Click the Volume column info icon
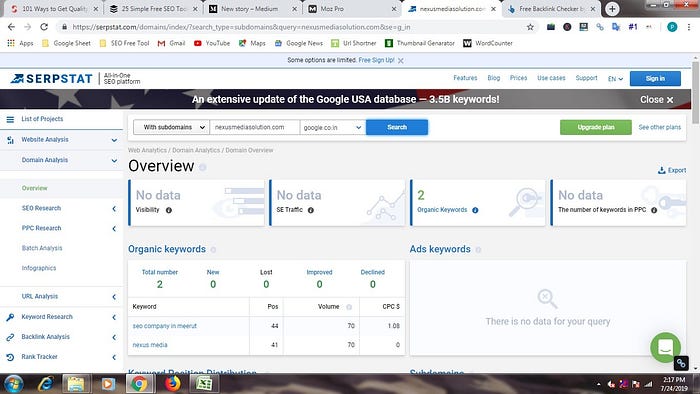 pyautogui.click(x=349, y=307)
